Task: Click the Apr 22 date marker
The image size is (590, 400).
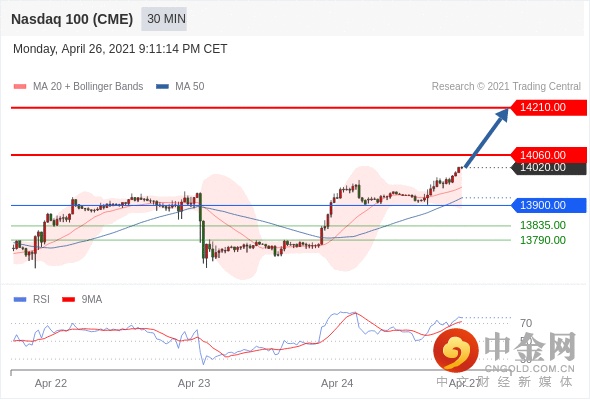Action: tap(51, 383)
